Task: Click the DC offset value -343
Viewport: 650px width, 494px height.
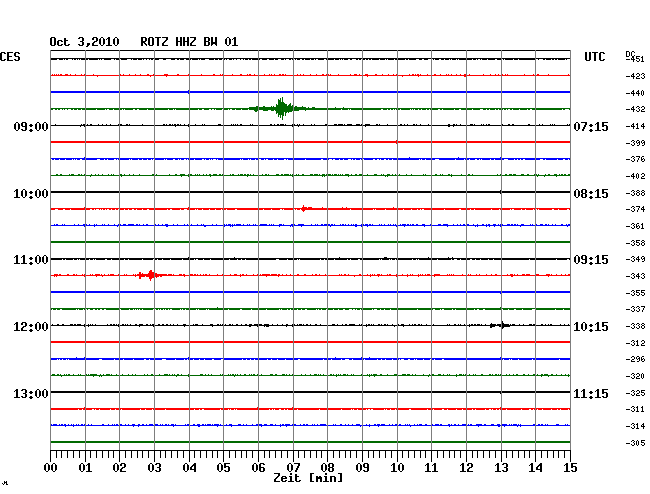Action: tap(635, 276)
